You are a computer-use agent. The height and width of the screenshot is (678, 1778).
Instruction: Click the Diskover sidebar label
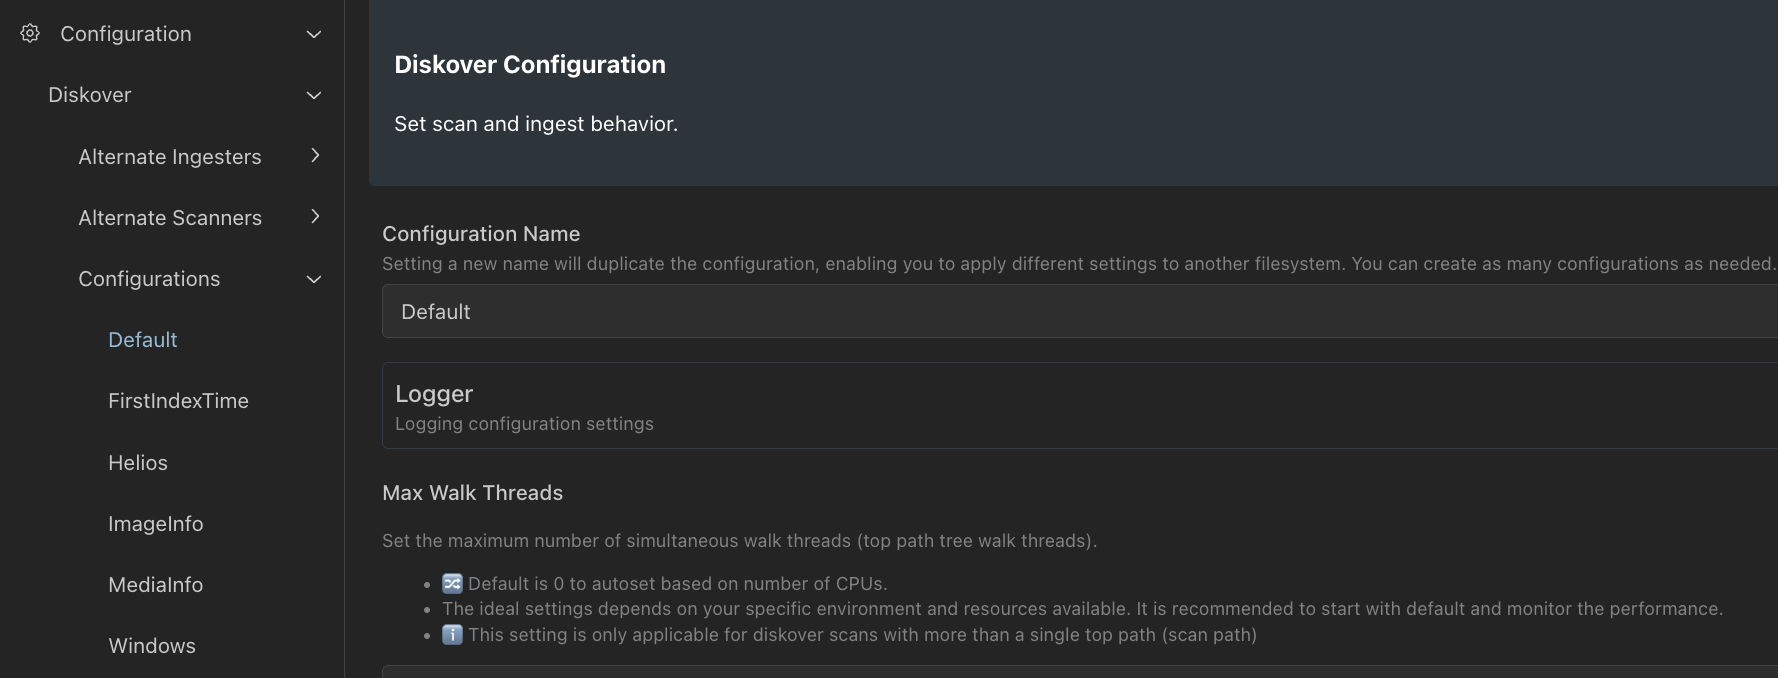pyautogui.click(x=90, y=95)
